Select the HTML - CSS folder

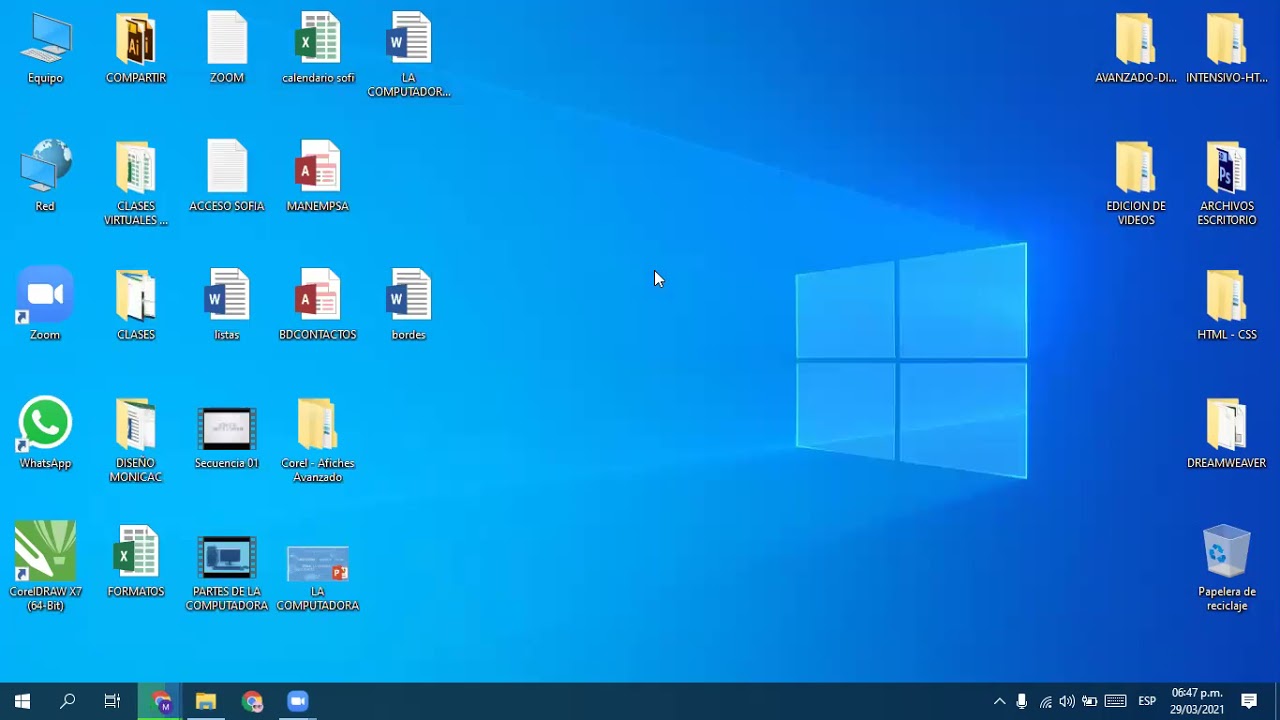pos(1227,304)
